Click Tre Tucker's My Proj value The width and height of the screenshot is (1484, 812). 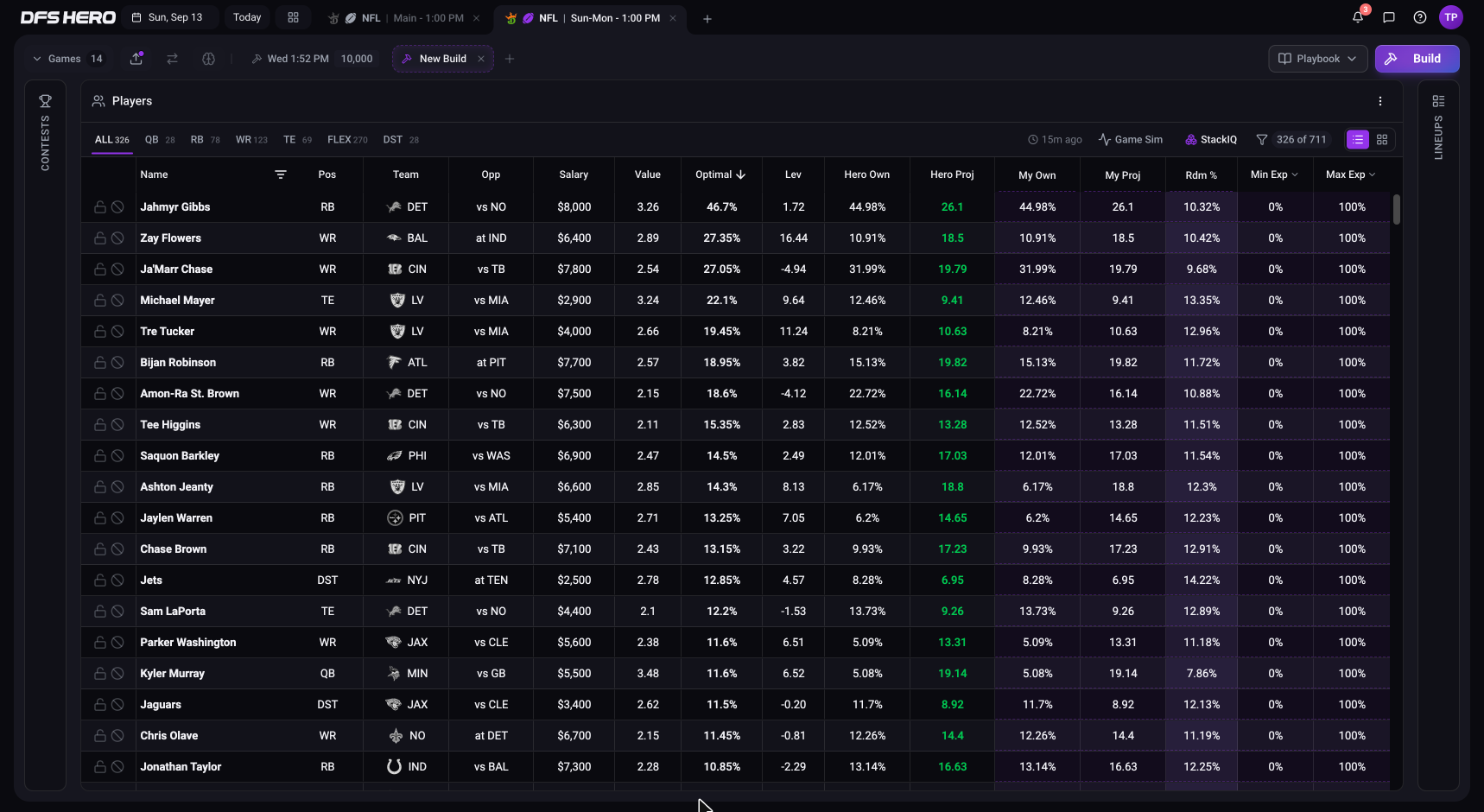1123,331
